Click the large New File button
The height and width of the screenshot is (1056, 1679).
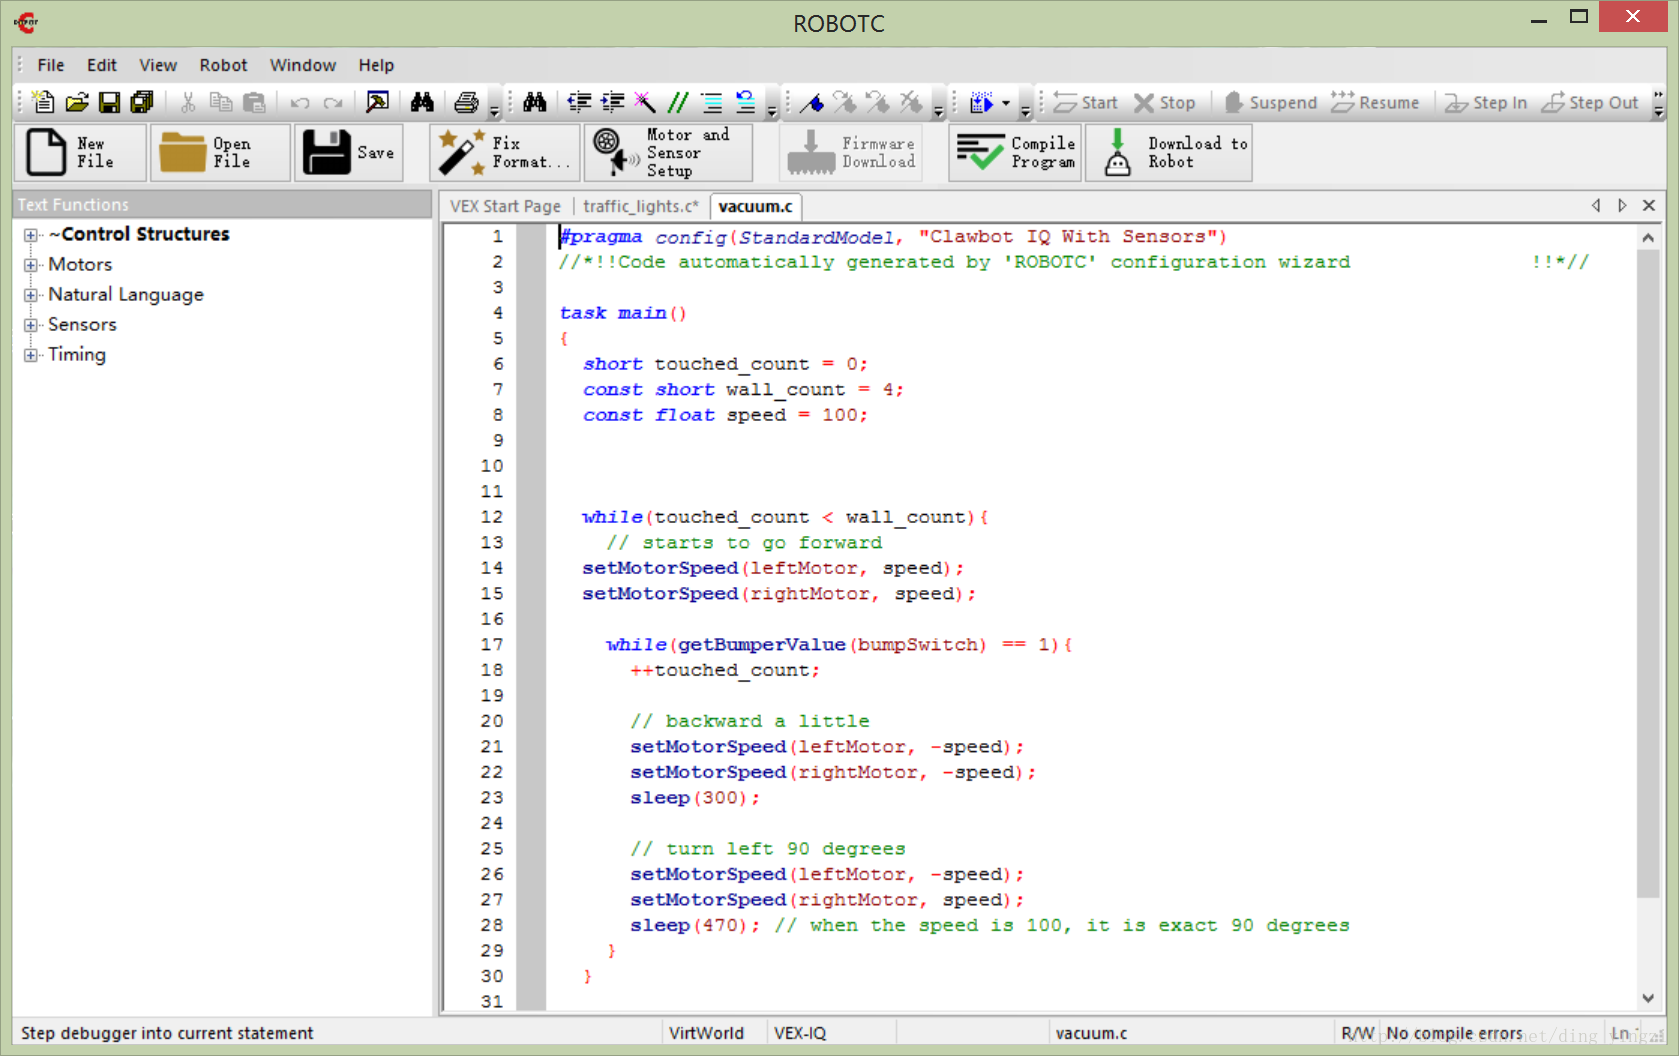point(80,152)
